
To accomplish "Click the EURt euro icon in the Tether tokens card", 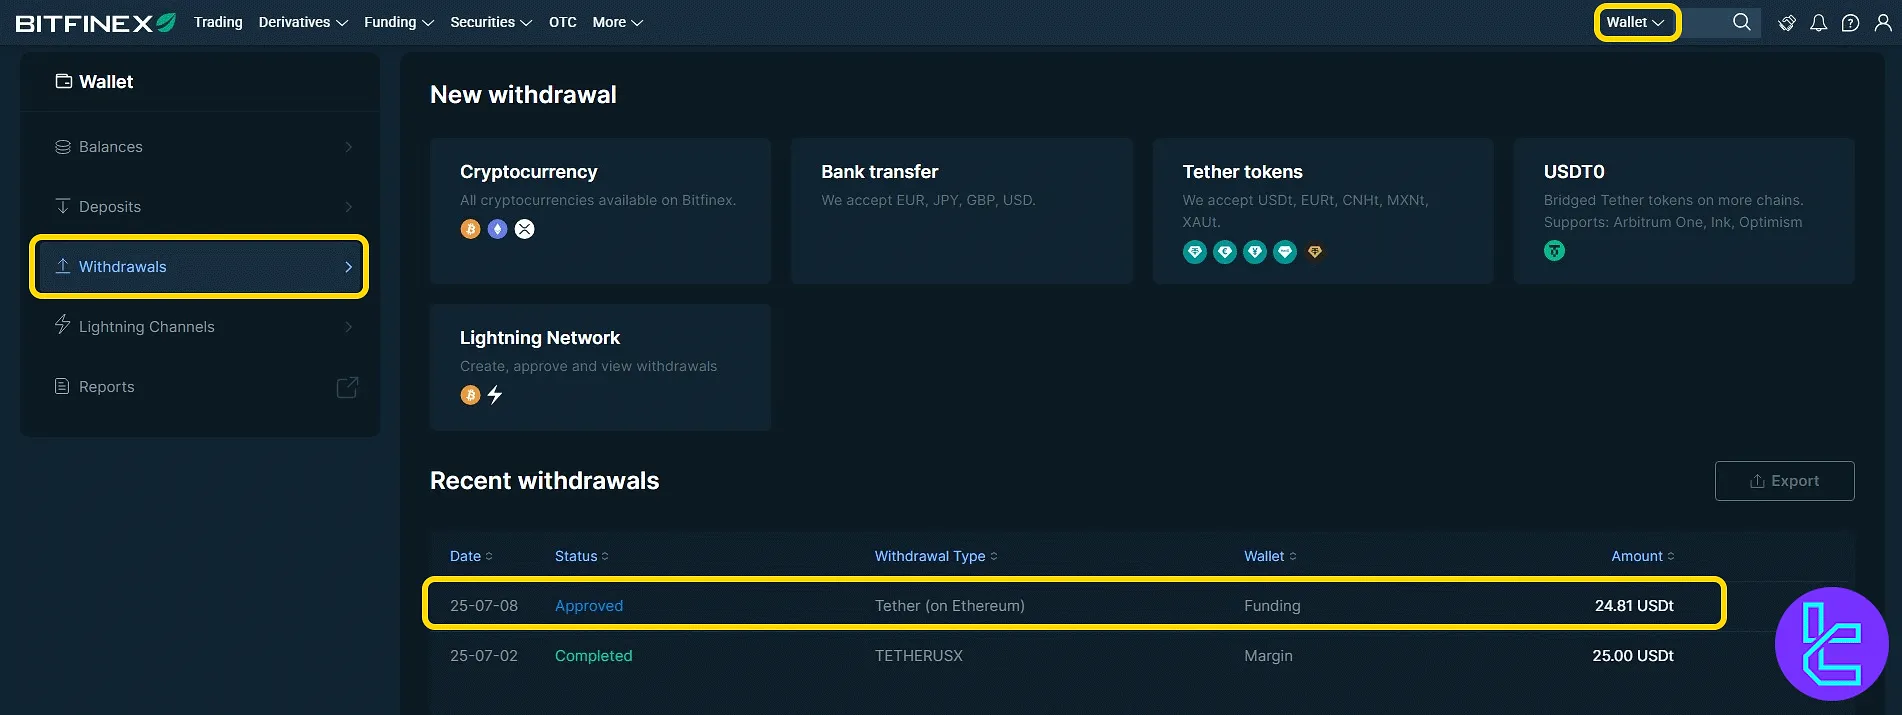I will [1225, 252].
